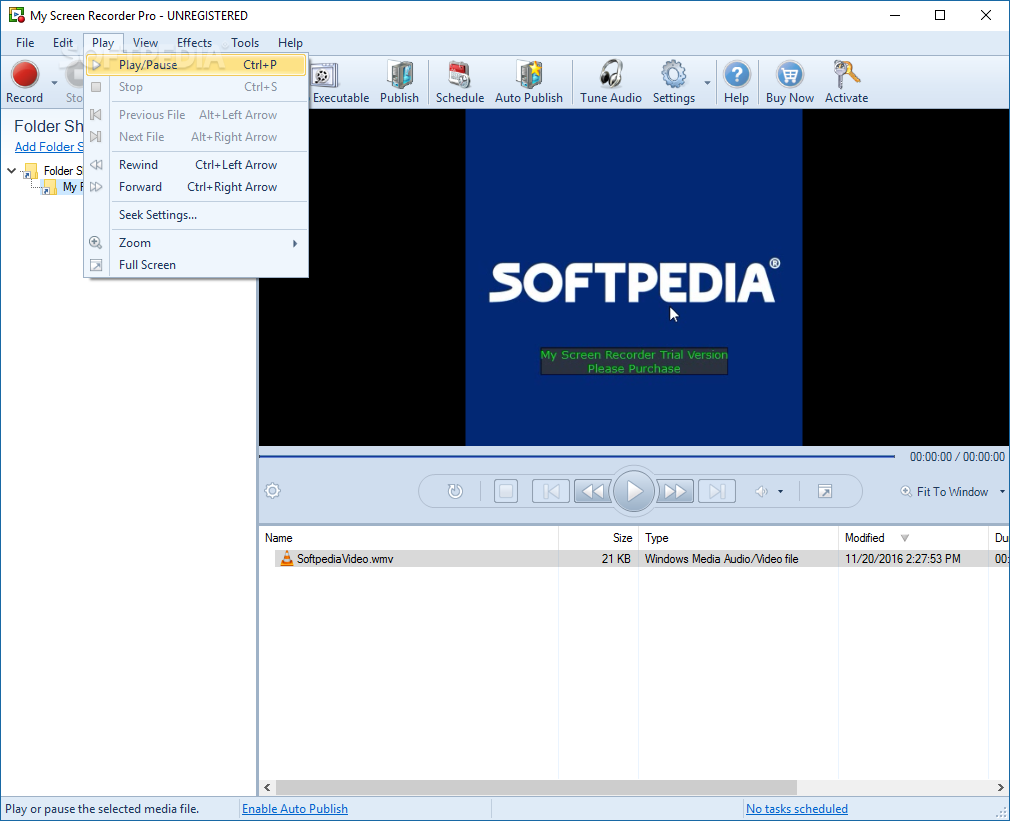The width and height of the screenshot is (1010, 821).
Task: Open Seek Settings from the menu
Action: pyautogui.click(x=196, y=215)
